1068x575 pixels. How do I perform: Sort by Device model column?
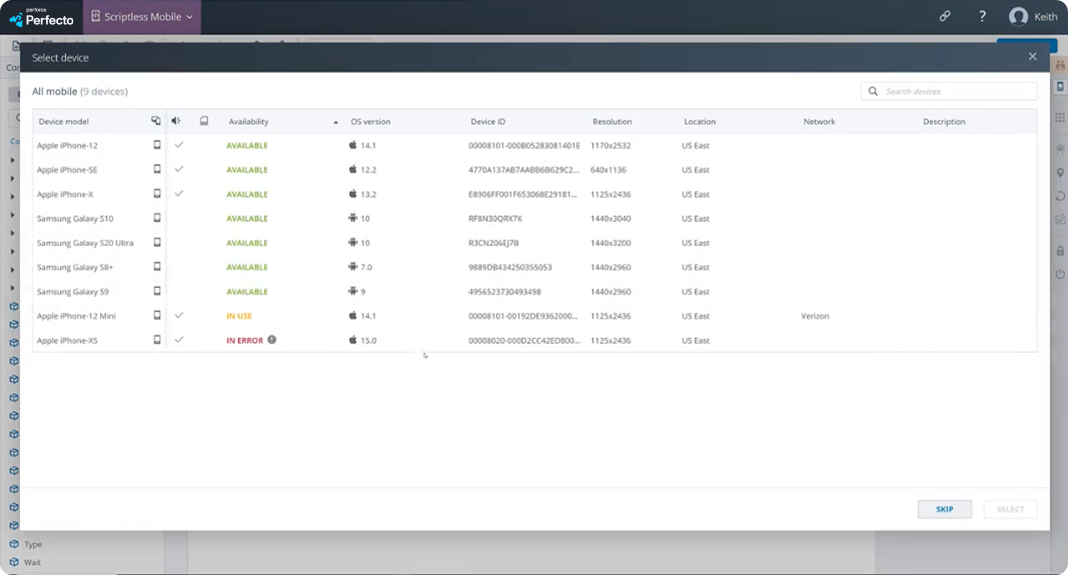tap(63, 121)
